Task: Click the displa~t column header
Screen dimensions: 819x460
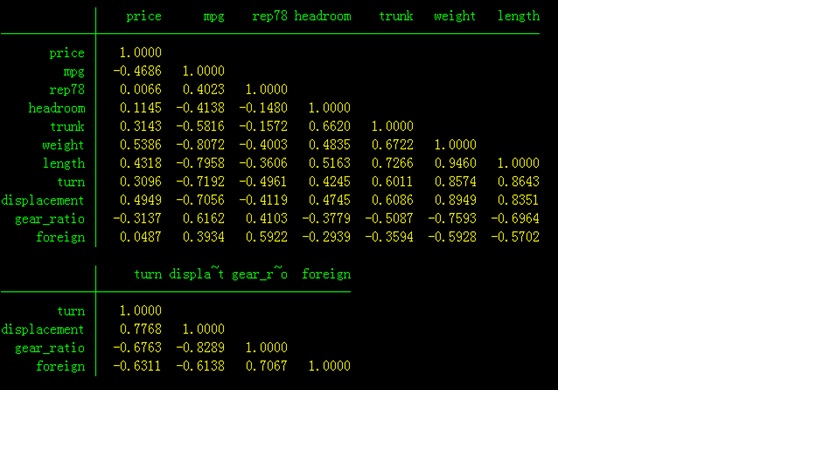Action: [197, 274]
